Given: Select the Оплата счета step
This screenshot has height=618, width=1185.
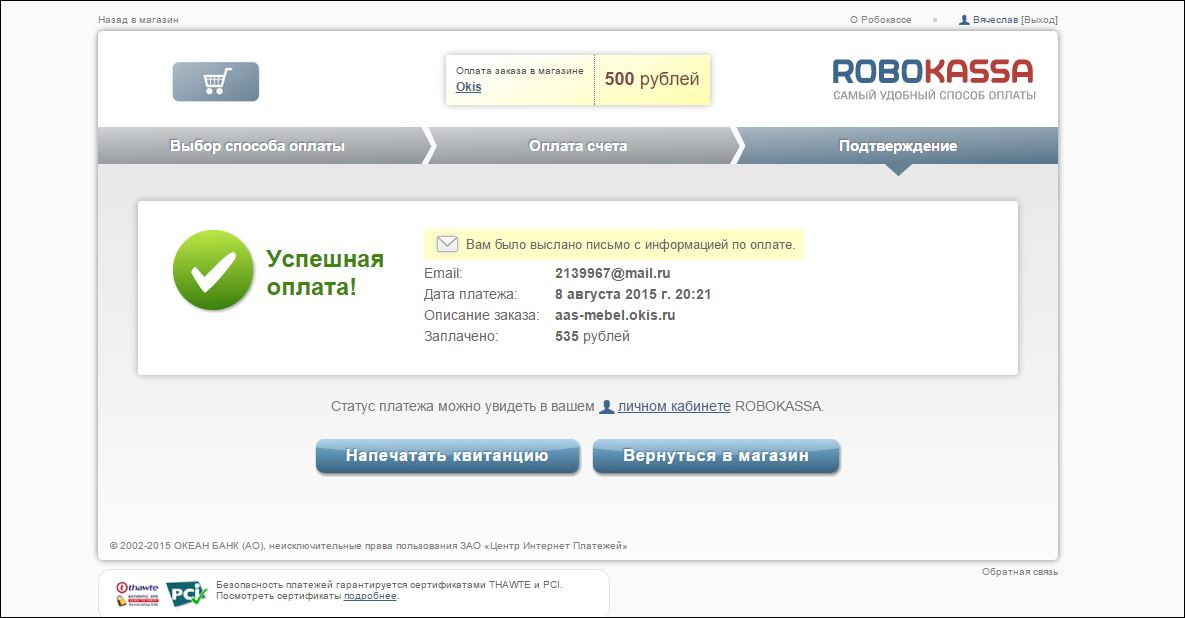Looking at the screenshot, I should pyautogui.click(x=578, y=146).
